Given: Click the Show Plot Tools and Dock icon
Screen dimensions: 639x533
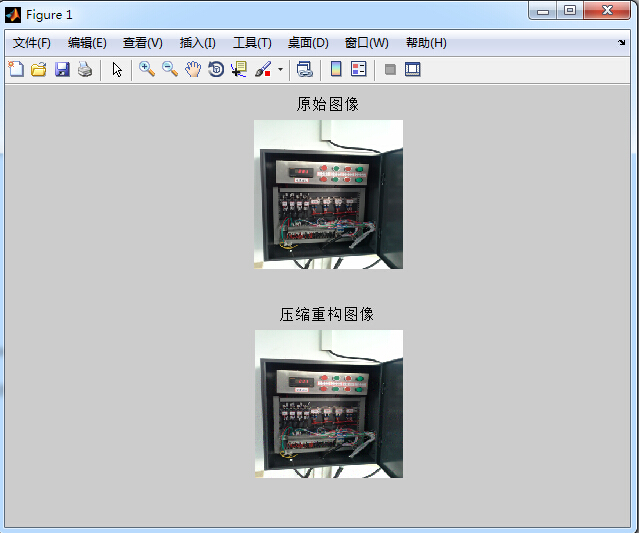Looking at the screenshot, I should pos(413,69).
